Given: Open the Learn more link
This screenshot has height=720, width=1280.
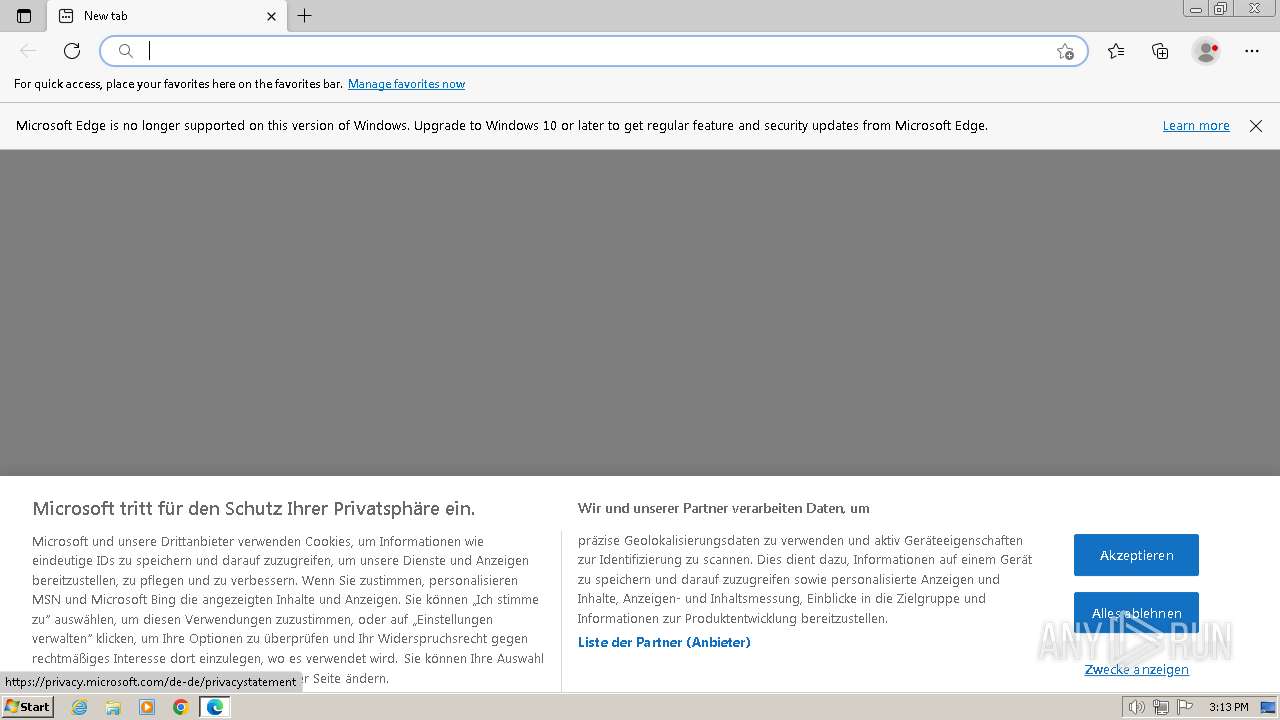Looking at the screenshot, I should 1196,126.
